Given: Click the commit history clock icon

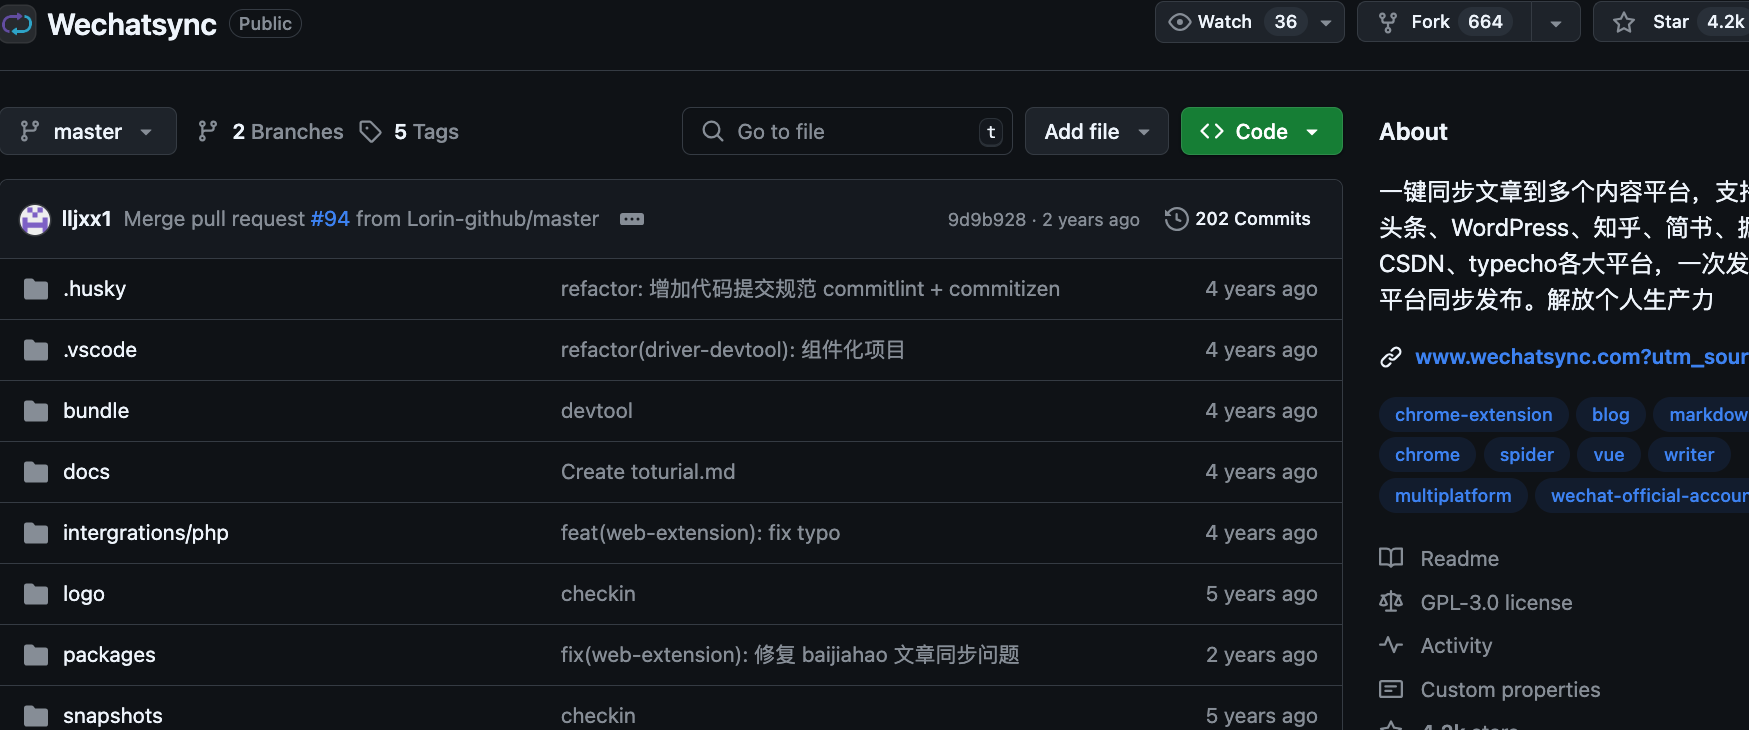Looking at the screenshot, I should [x=1177, y=219].
